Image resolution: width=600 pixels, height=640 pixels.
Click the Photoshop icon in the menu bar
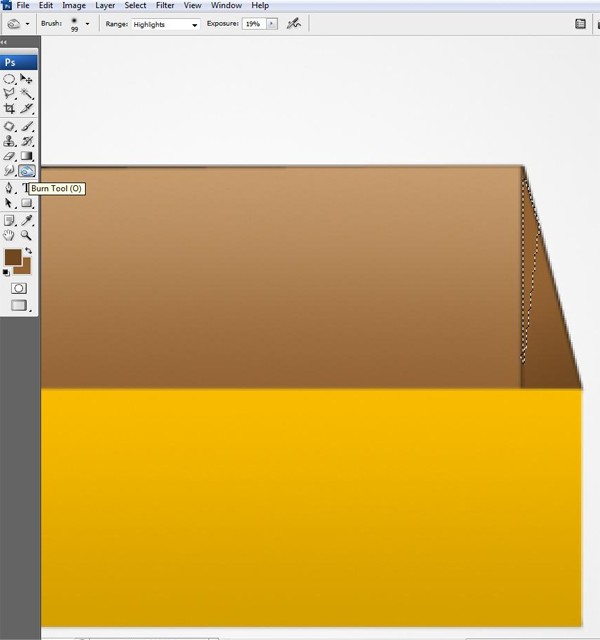[x=7, y=4]
